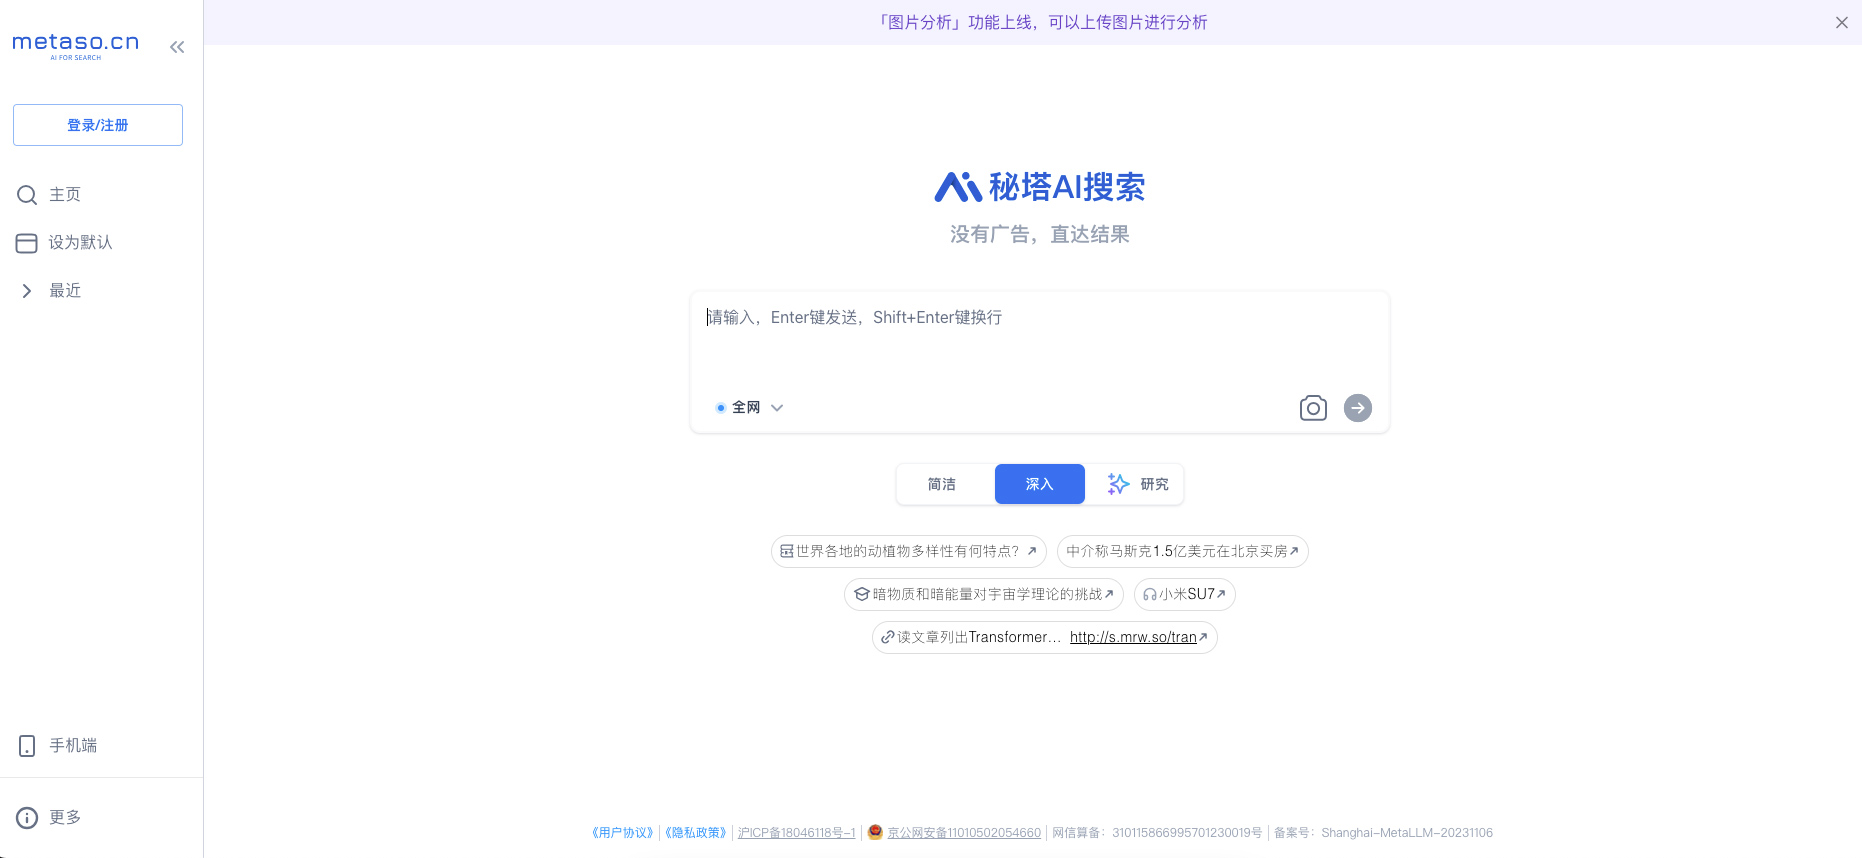
Task: Click the metaso.cn logo
Action: [x=76, y=45]
